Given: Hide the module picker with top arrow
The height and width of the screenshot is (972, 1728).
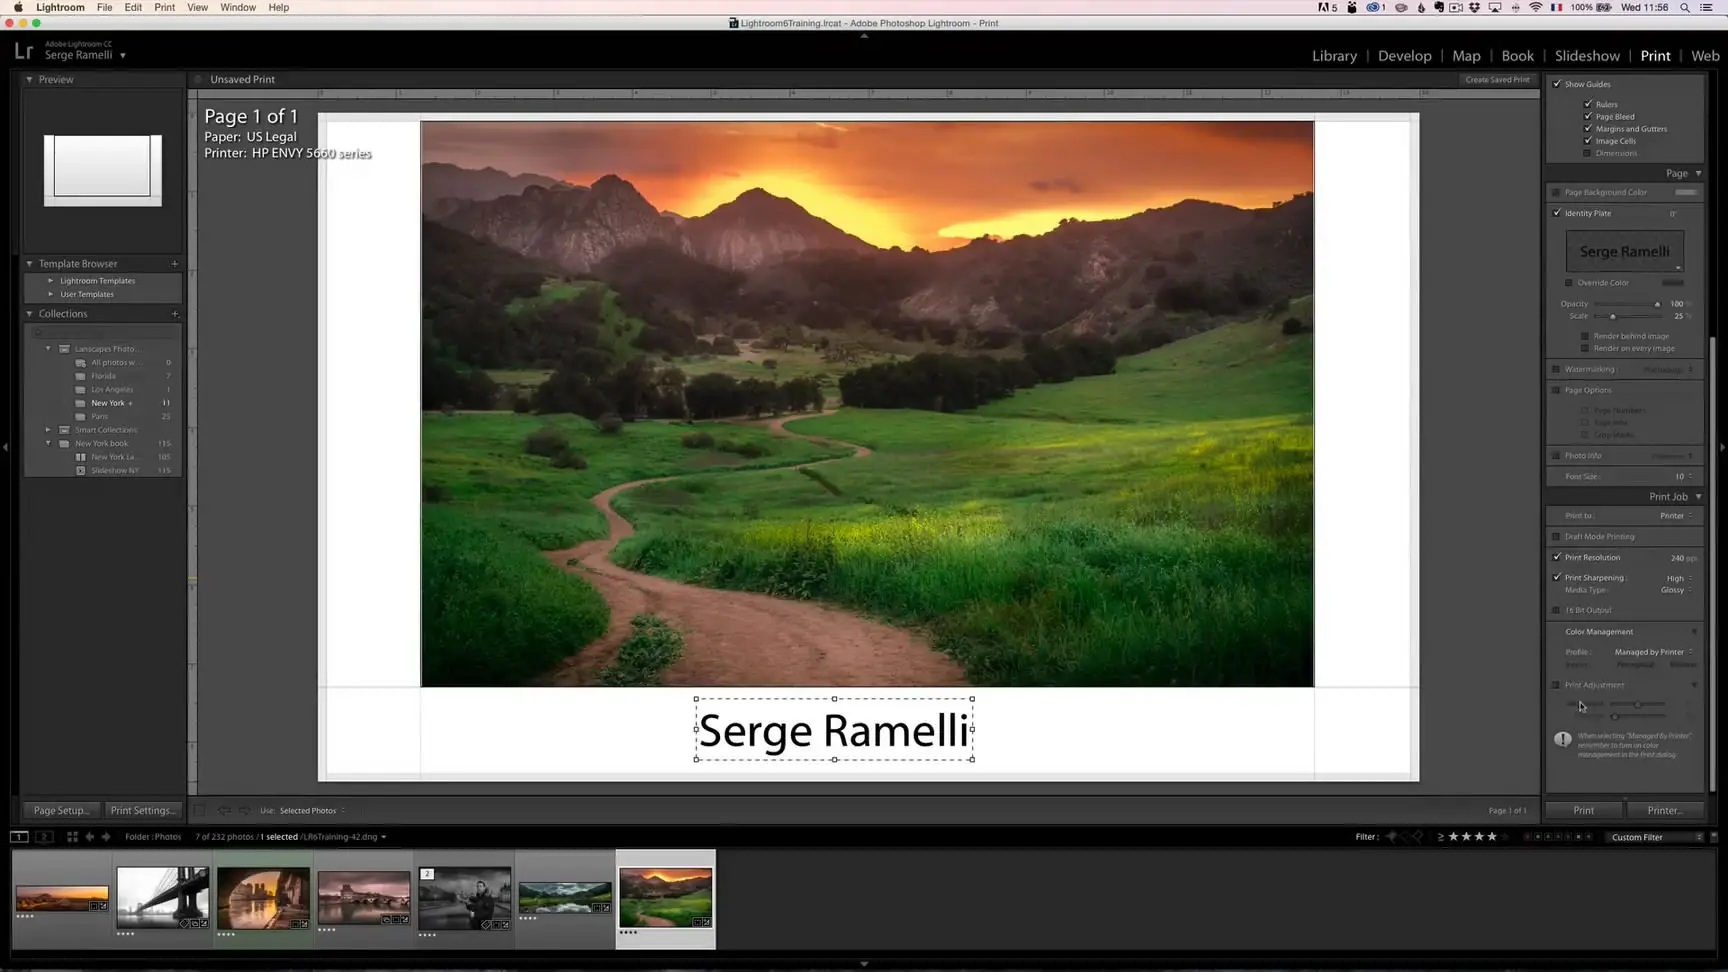Looking at the screenshot, I should coord(864,35).
